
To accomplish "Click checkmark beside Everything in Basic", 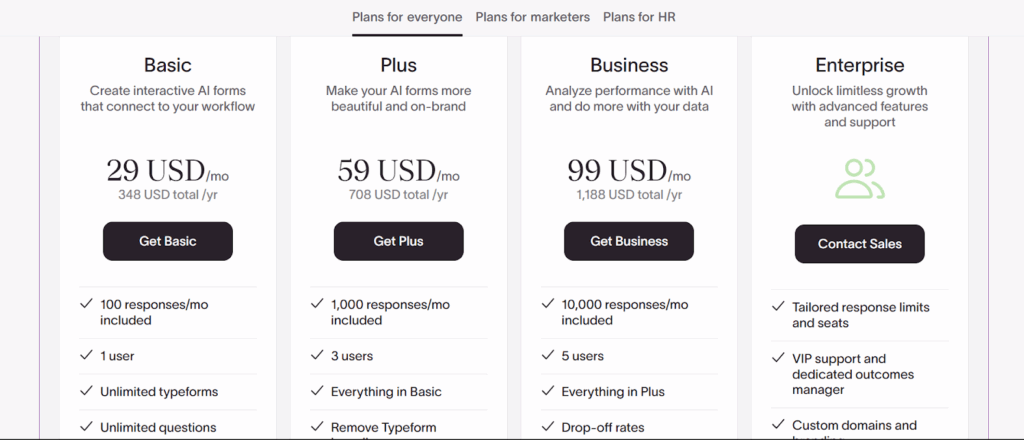I will coord(317,391).
